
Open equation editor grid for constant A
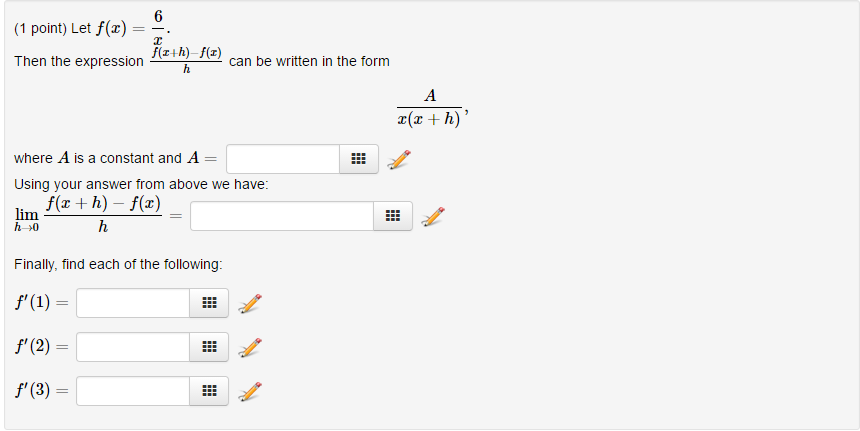(359, 159)
